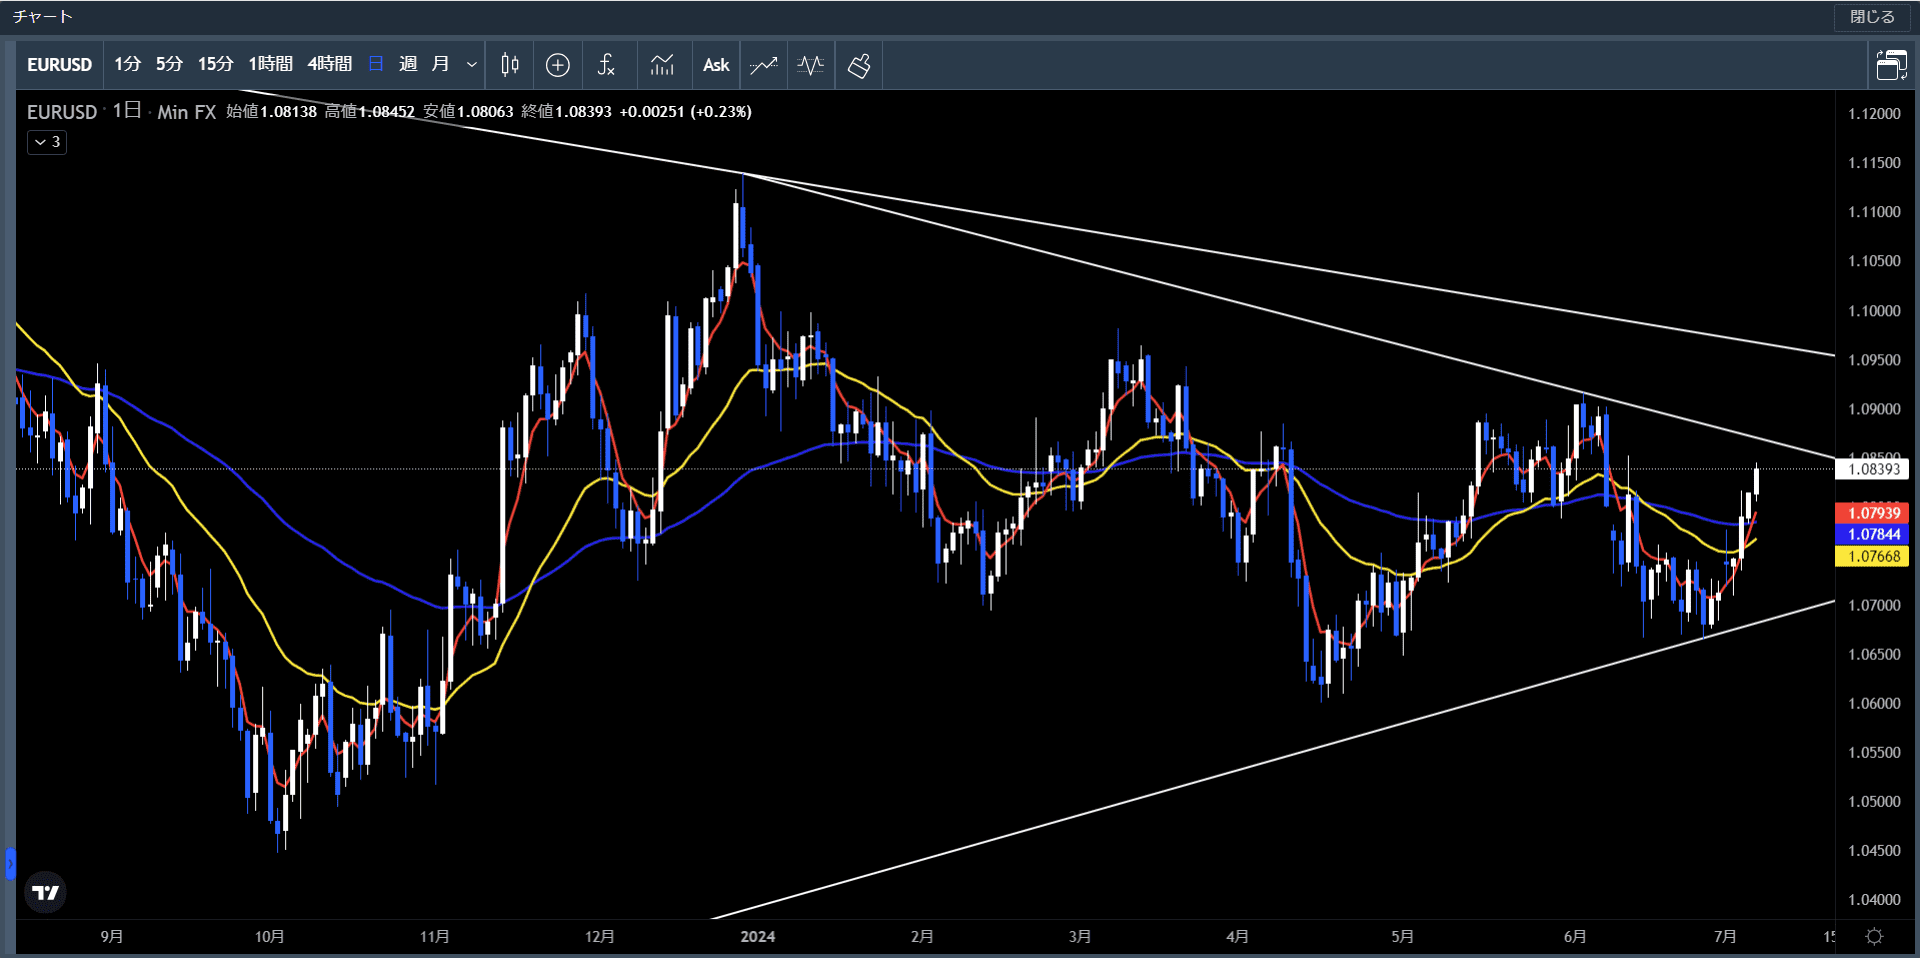Image resolution: width=1920 pixels, height=958 pixels.
Task: Open the candlestick chart style selector
Action: click(x=509, y=65)
